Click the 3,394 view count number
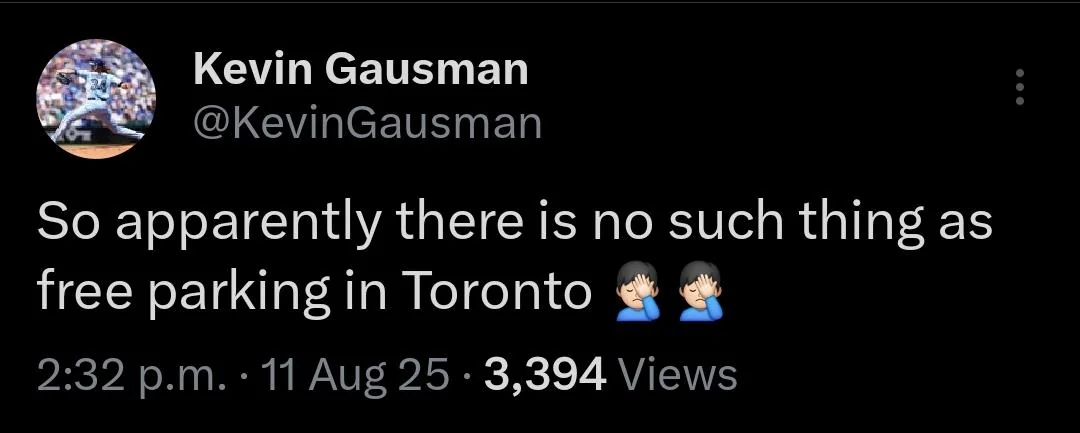 [x=545, y=375]
